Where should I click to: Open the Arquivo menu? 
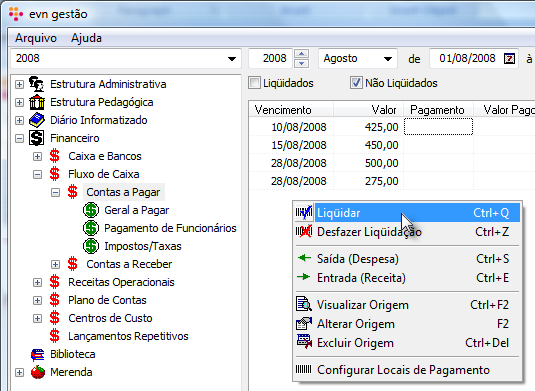coord(36,38)
